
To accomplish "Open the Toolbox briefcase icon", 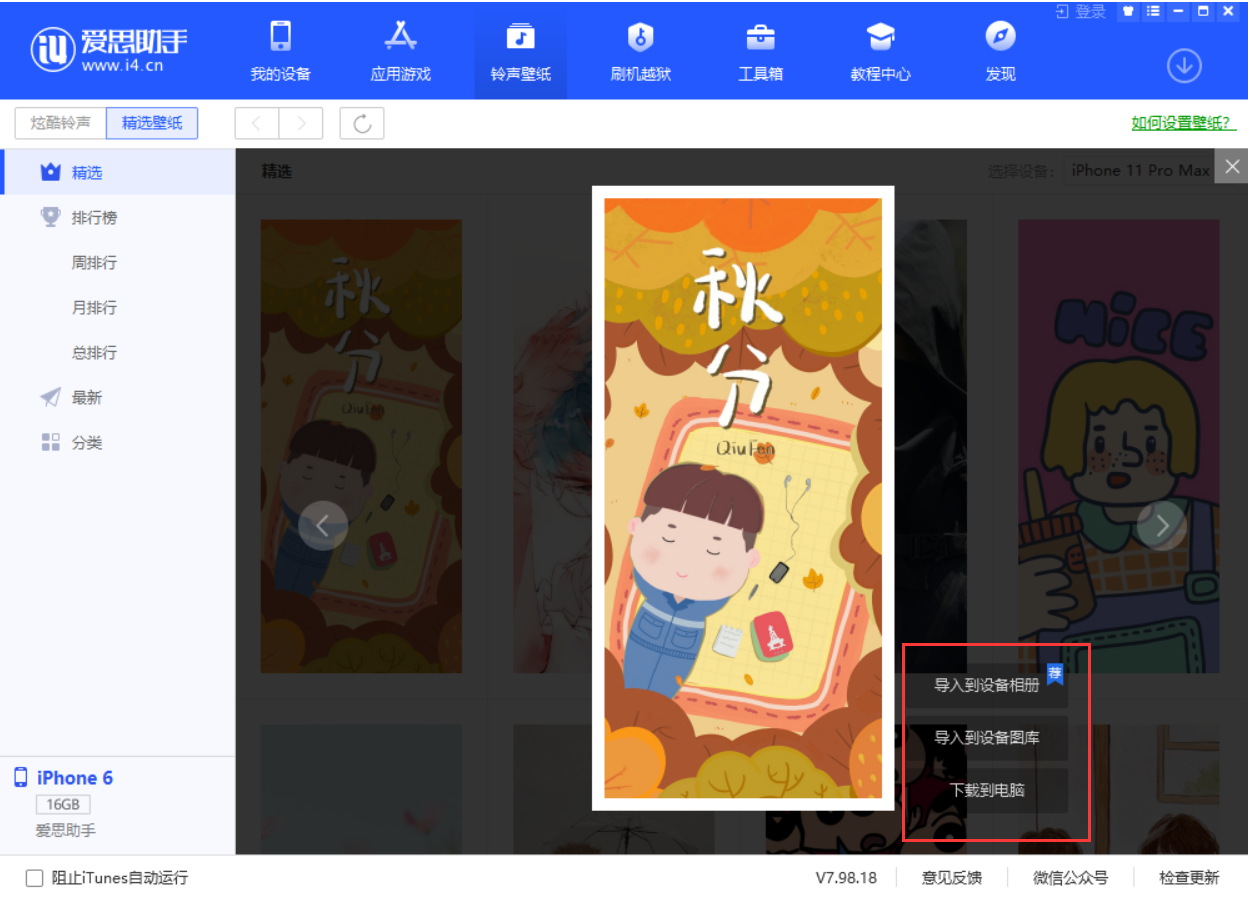I will [760, 38].
